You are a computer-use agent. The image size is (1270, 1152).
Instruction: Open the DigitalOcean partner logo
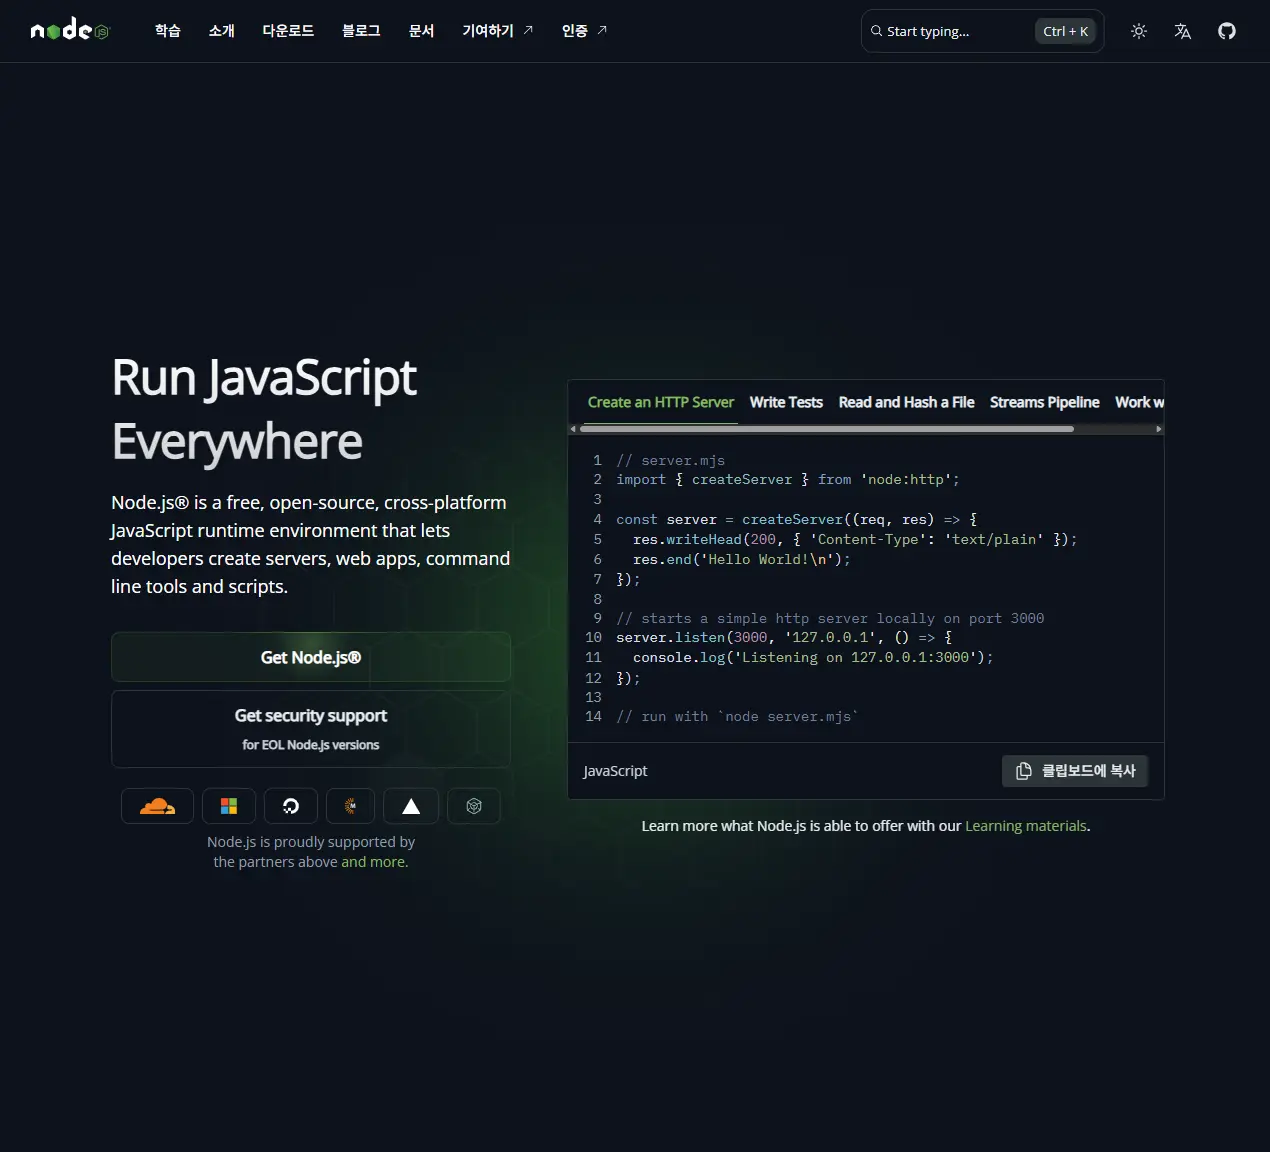click(291, 806)
